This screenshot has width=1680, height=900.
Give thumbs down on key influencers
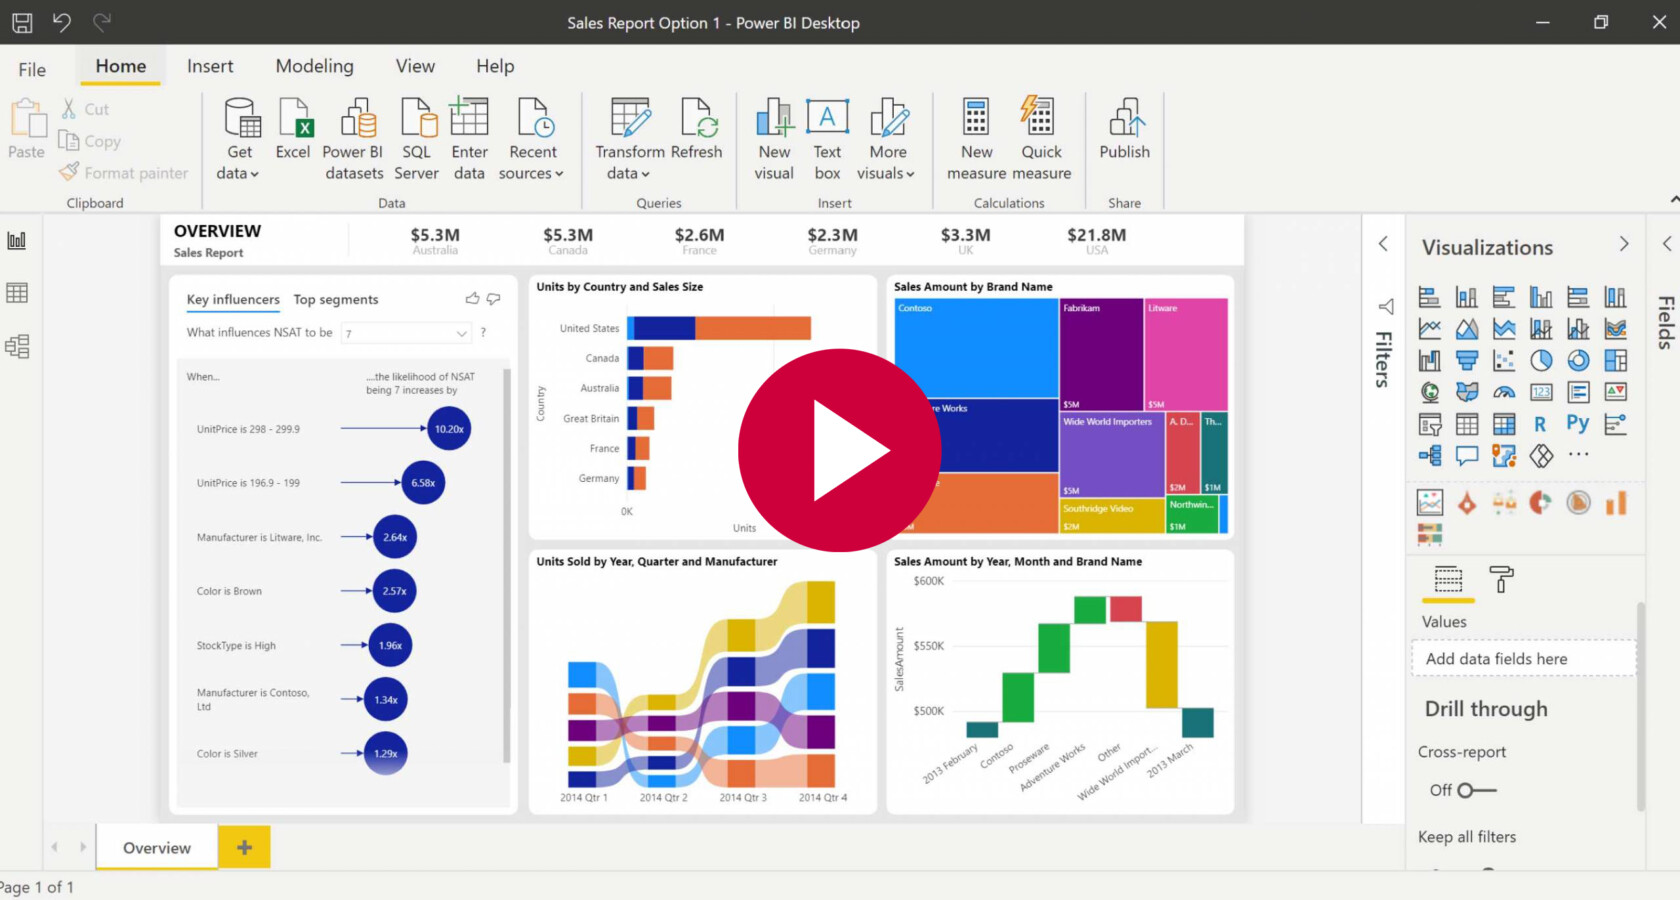[493, 298]
